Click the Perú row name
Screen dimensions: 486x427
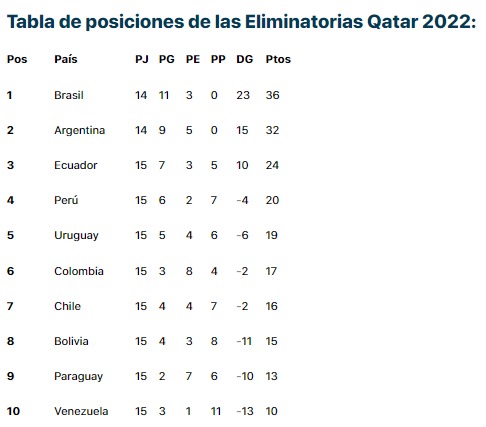66,200
